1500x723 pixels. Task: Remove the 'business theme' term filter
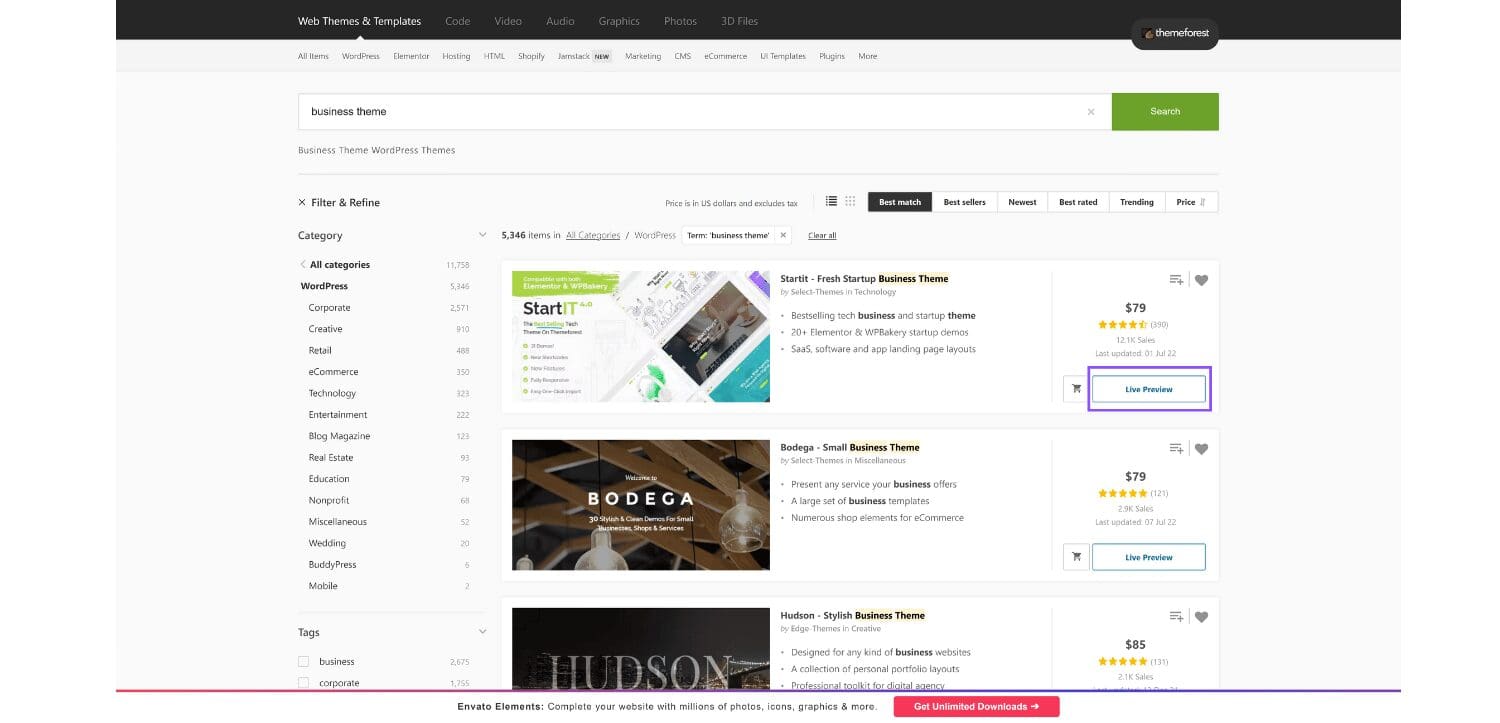click(x=783, y=235)
